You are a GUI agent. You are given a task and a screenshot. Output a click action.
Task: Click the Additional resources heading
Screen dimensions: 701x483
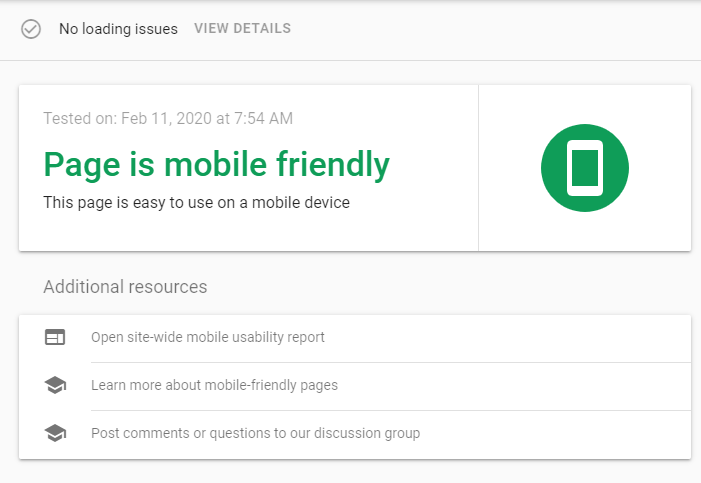[x=125, y=287]
